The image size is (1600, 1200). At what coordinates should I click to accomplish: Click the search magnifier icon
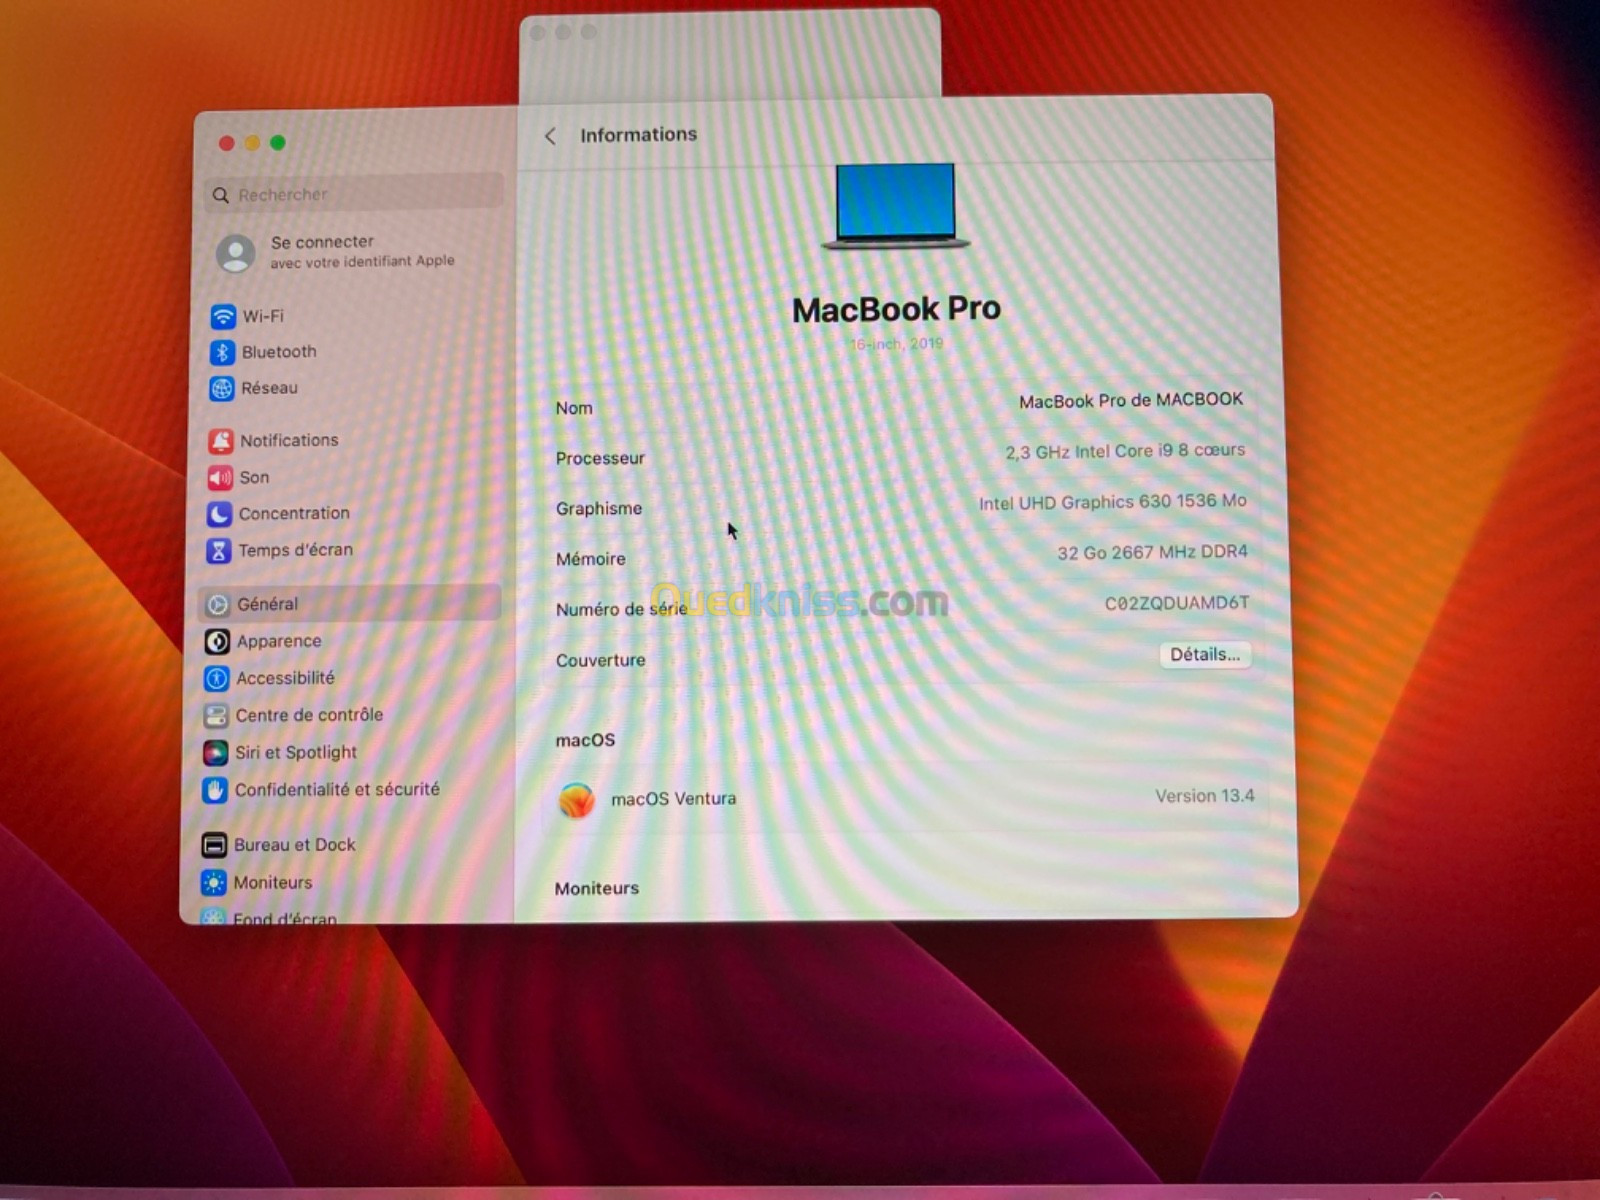click(221, 195)
